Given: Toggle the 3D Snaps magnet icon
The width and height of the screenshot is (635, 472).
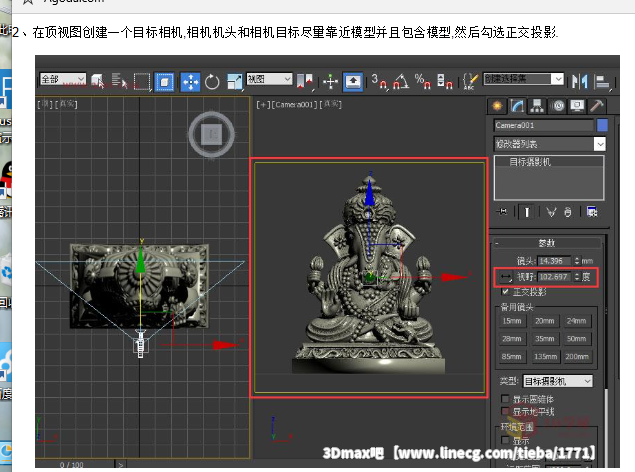Looking at the screenshot, I should 379,81.
